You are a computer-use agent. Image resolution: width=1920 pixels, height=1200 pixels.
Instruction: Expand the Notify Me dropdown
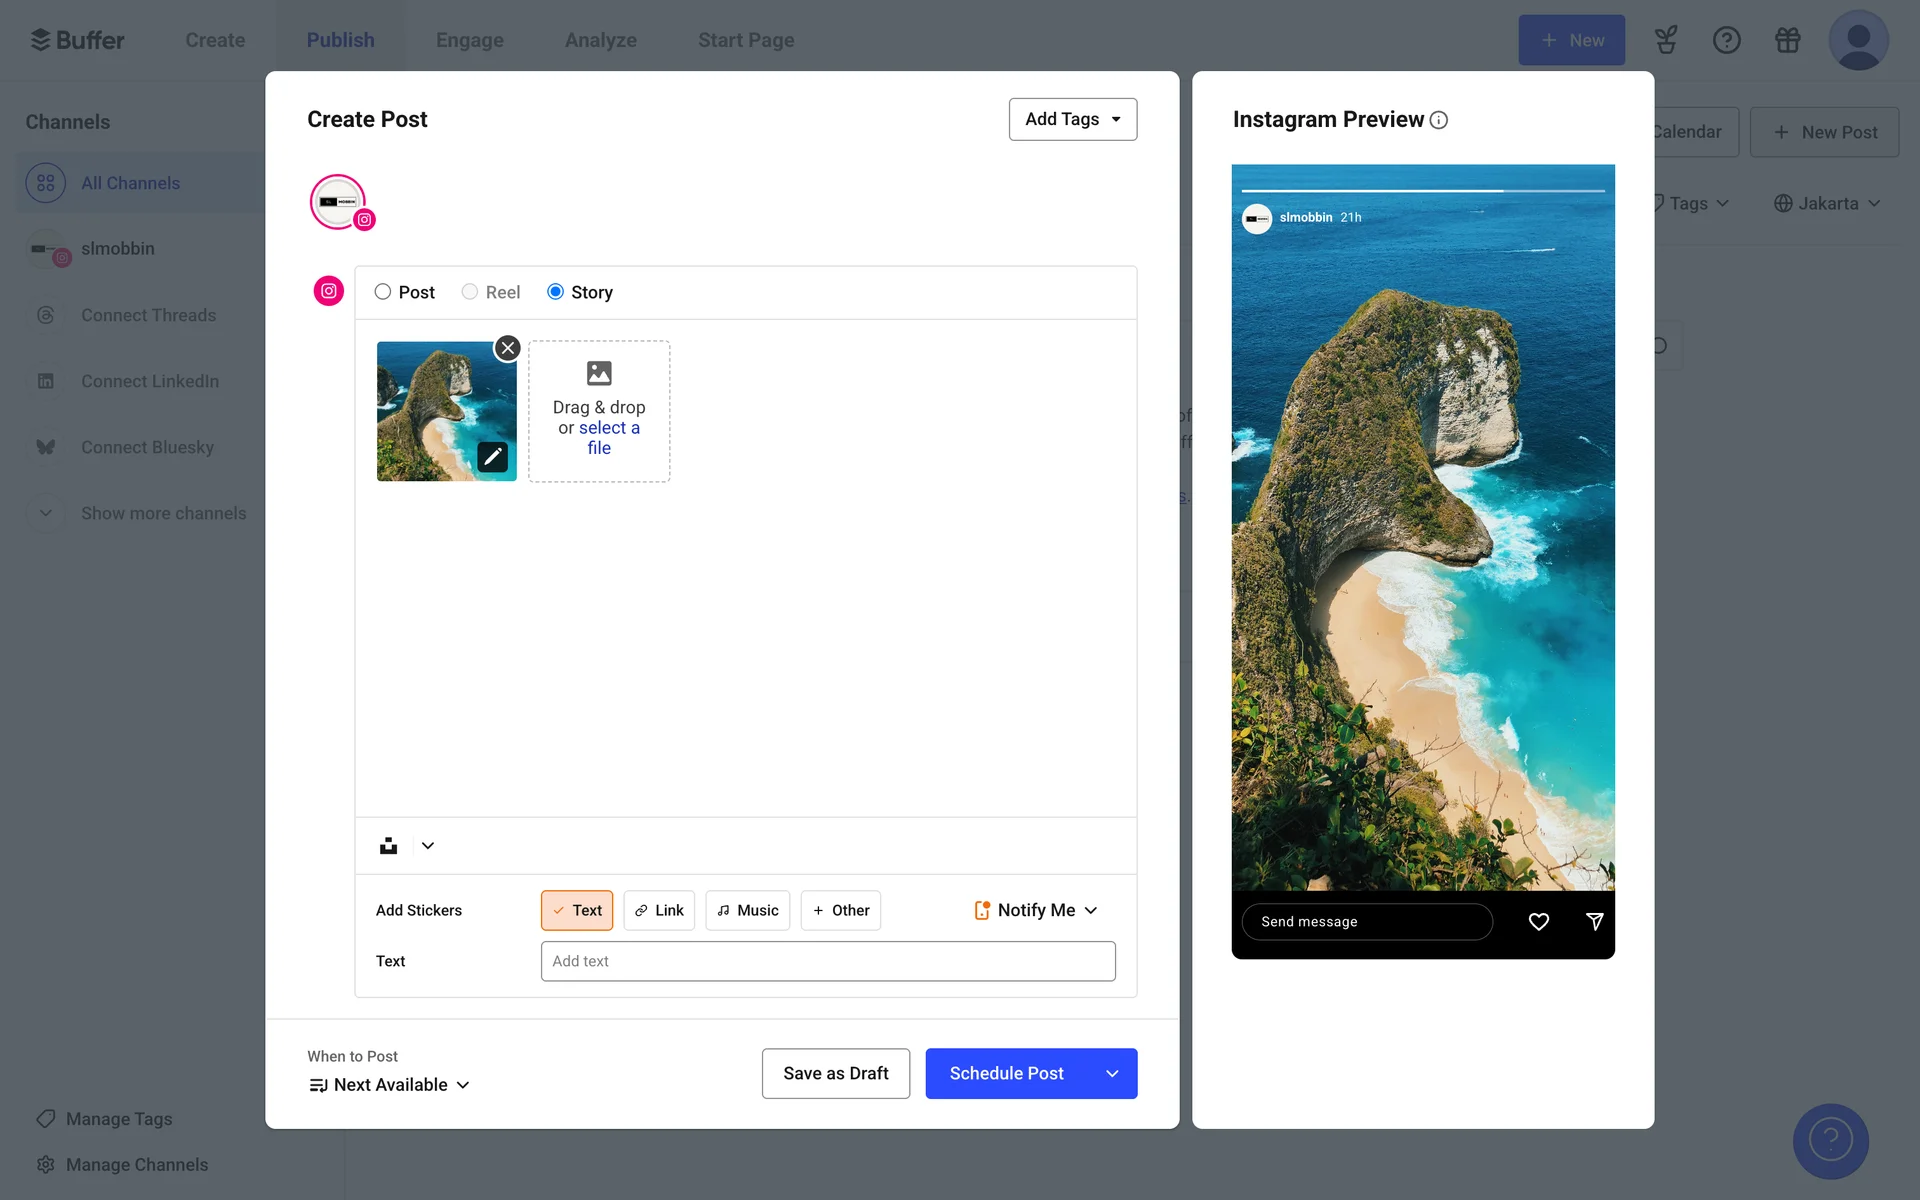click(x=1036, y=910)
